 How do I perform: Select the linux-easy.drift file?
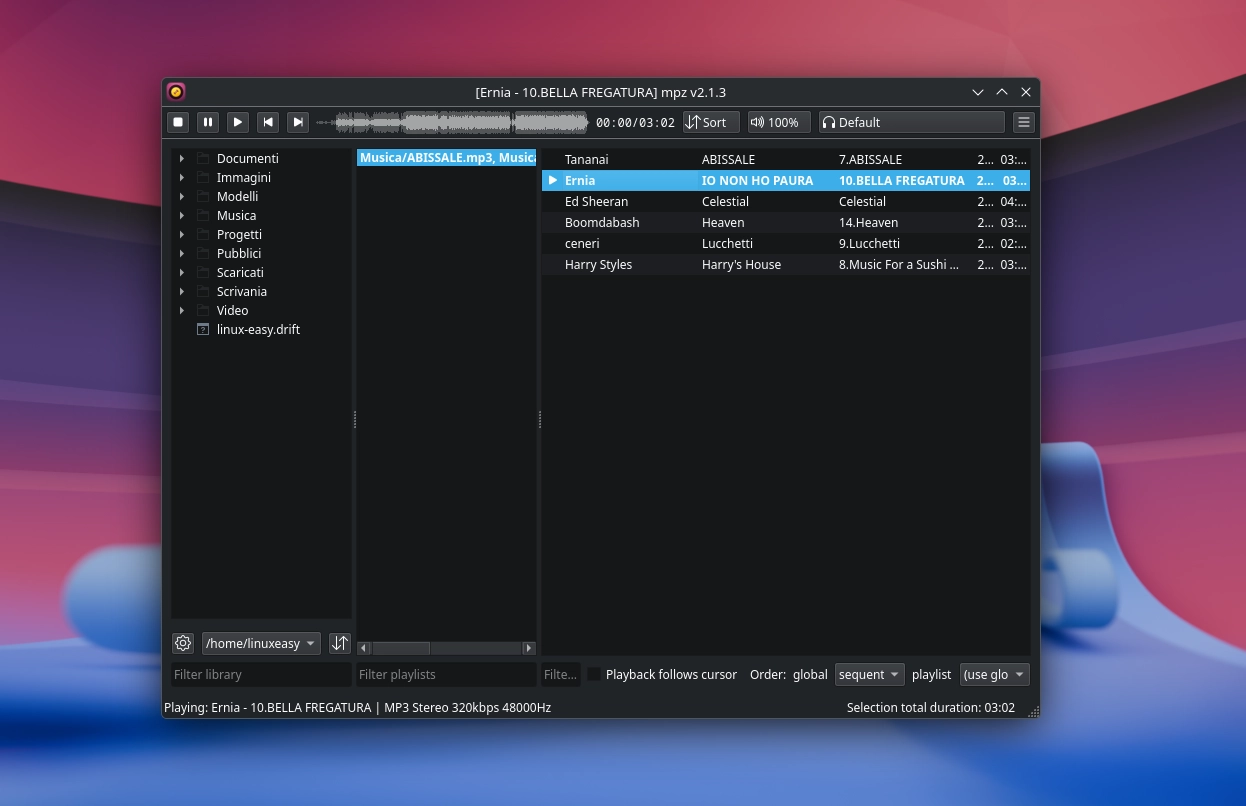[258, 329]
